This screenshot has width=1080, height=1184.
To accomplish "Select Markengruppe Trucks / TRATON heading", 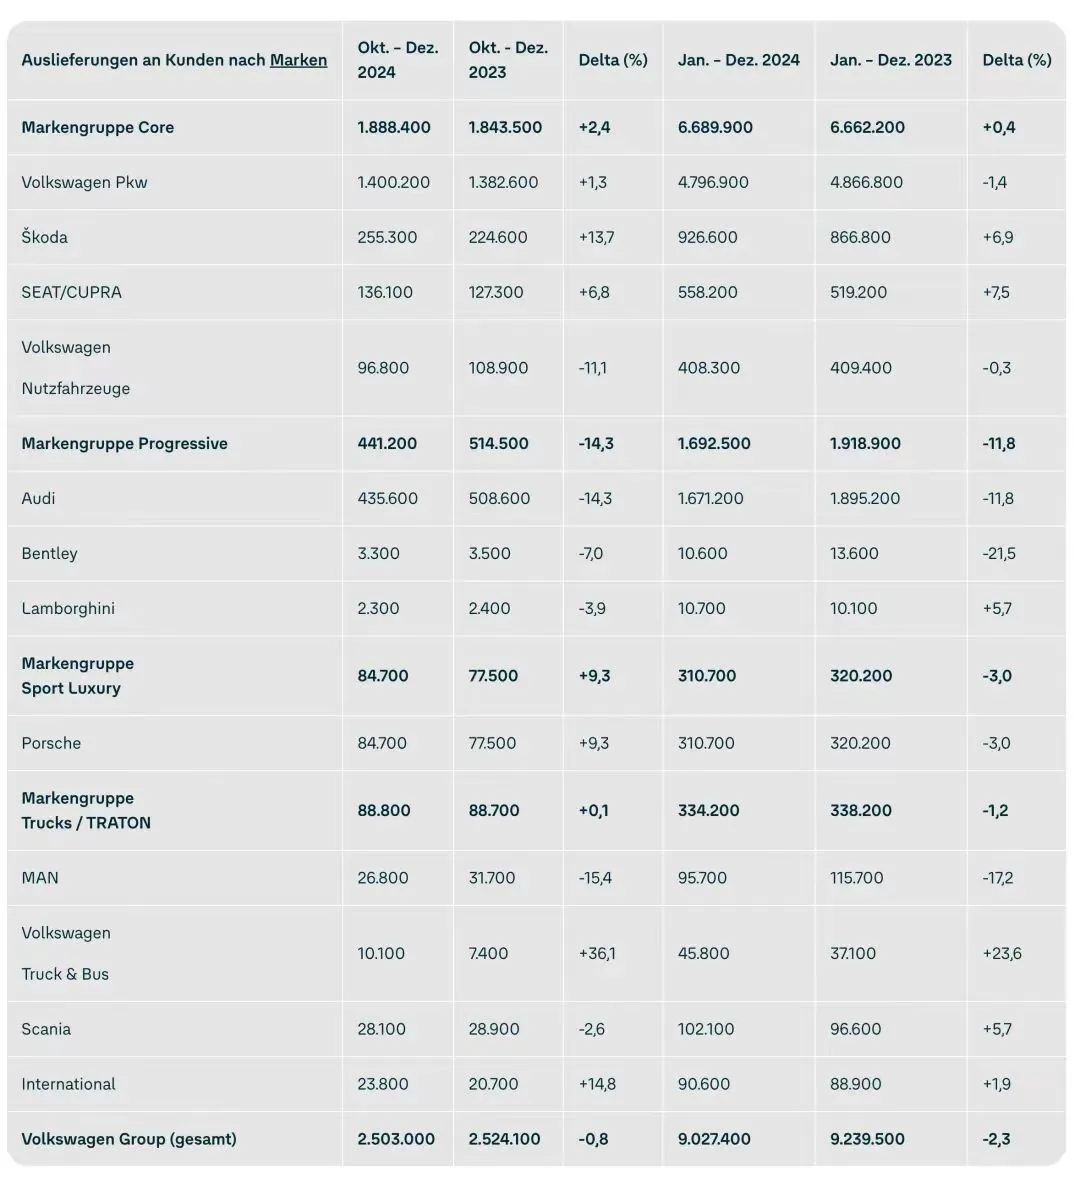I will click(86, 810).
